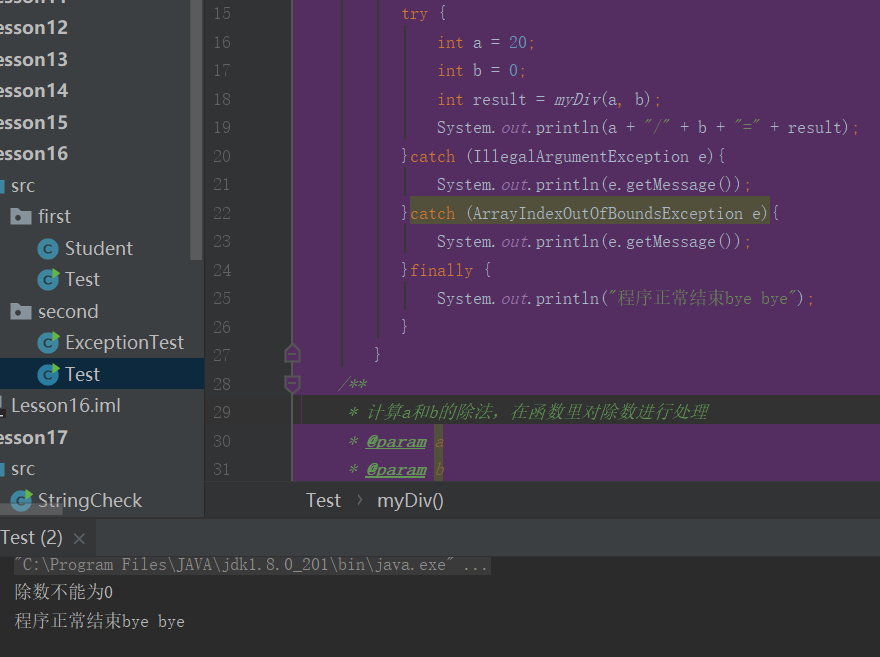This screenshot has height=657, width=880.
Task: Select the Test (2) run tab
Action: pos(32,538)
